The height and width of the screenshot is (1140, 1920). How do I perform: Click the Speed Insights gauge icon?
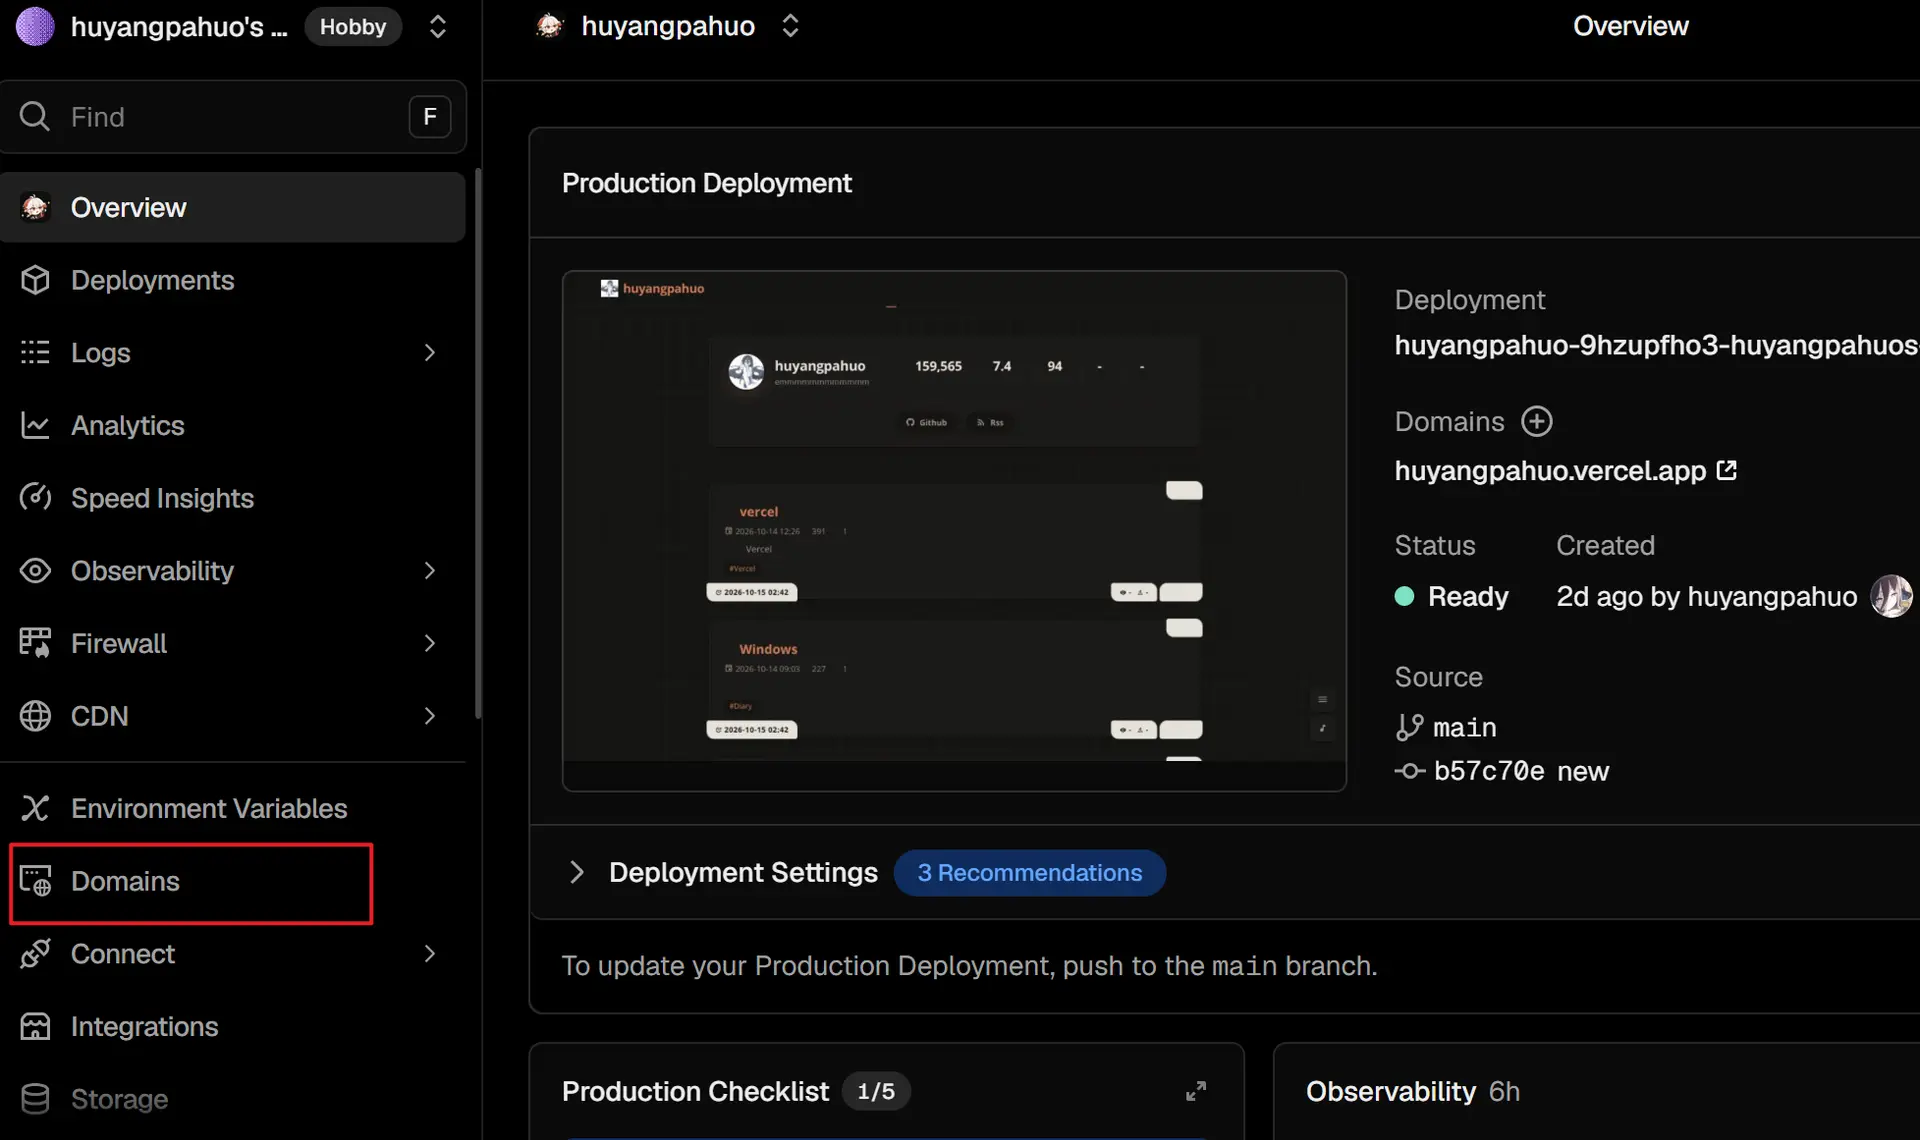pyautogui.click(x=35, y=498)
